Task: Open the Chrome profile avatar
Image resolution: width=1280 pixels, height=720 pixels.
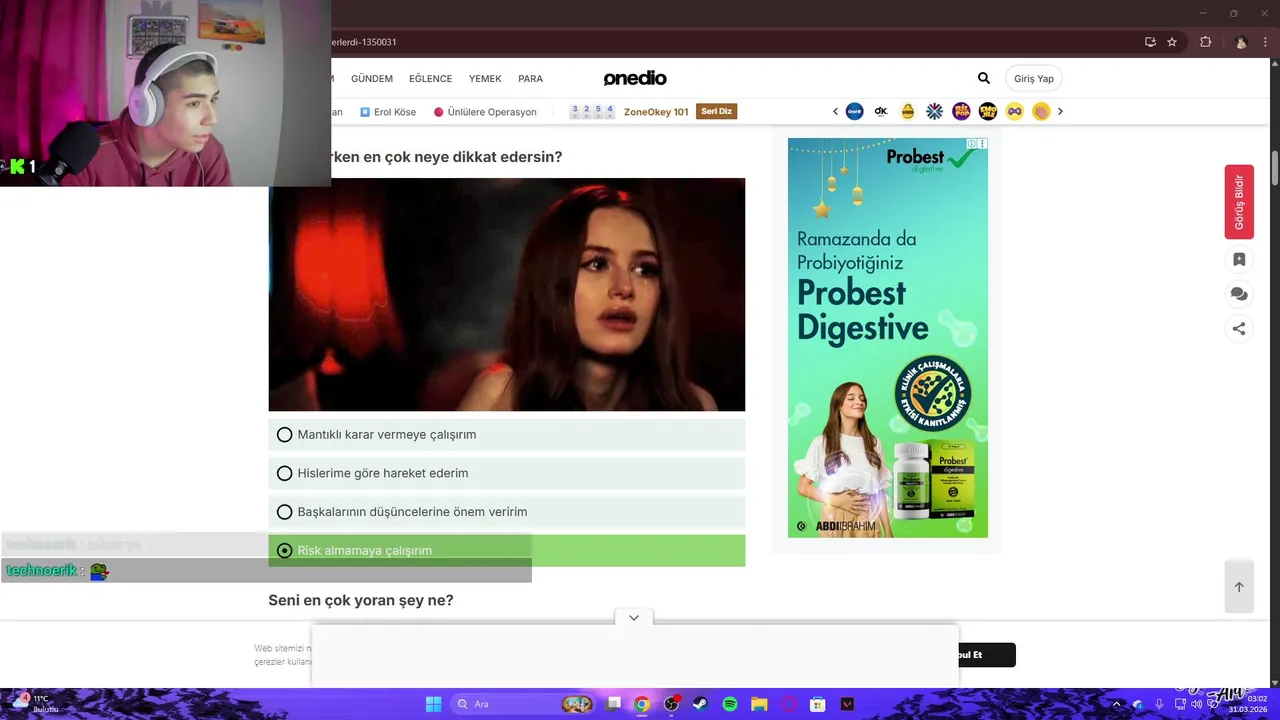Action: [1241, 42]
